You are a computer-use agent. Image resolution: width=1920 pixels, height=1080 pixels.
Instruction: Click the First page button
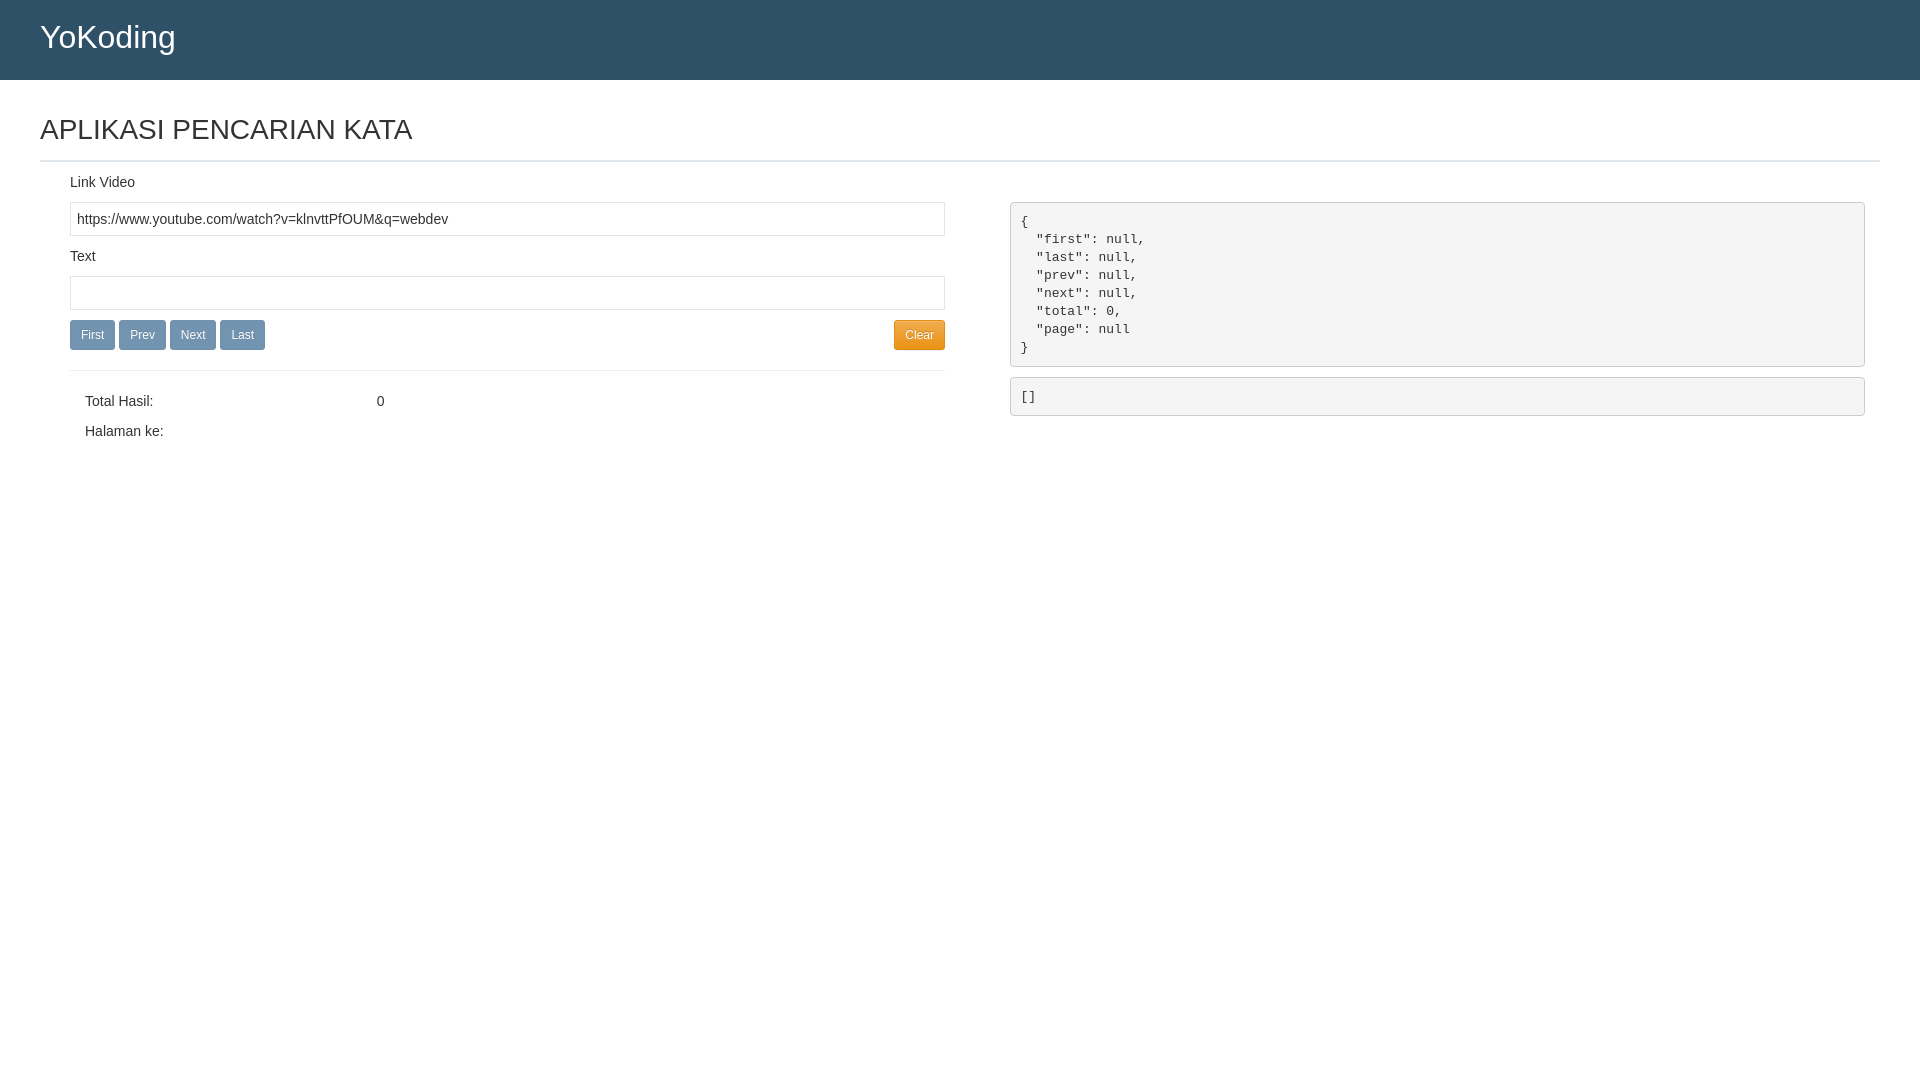point(92,335)
